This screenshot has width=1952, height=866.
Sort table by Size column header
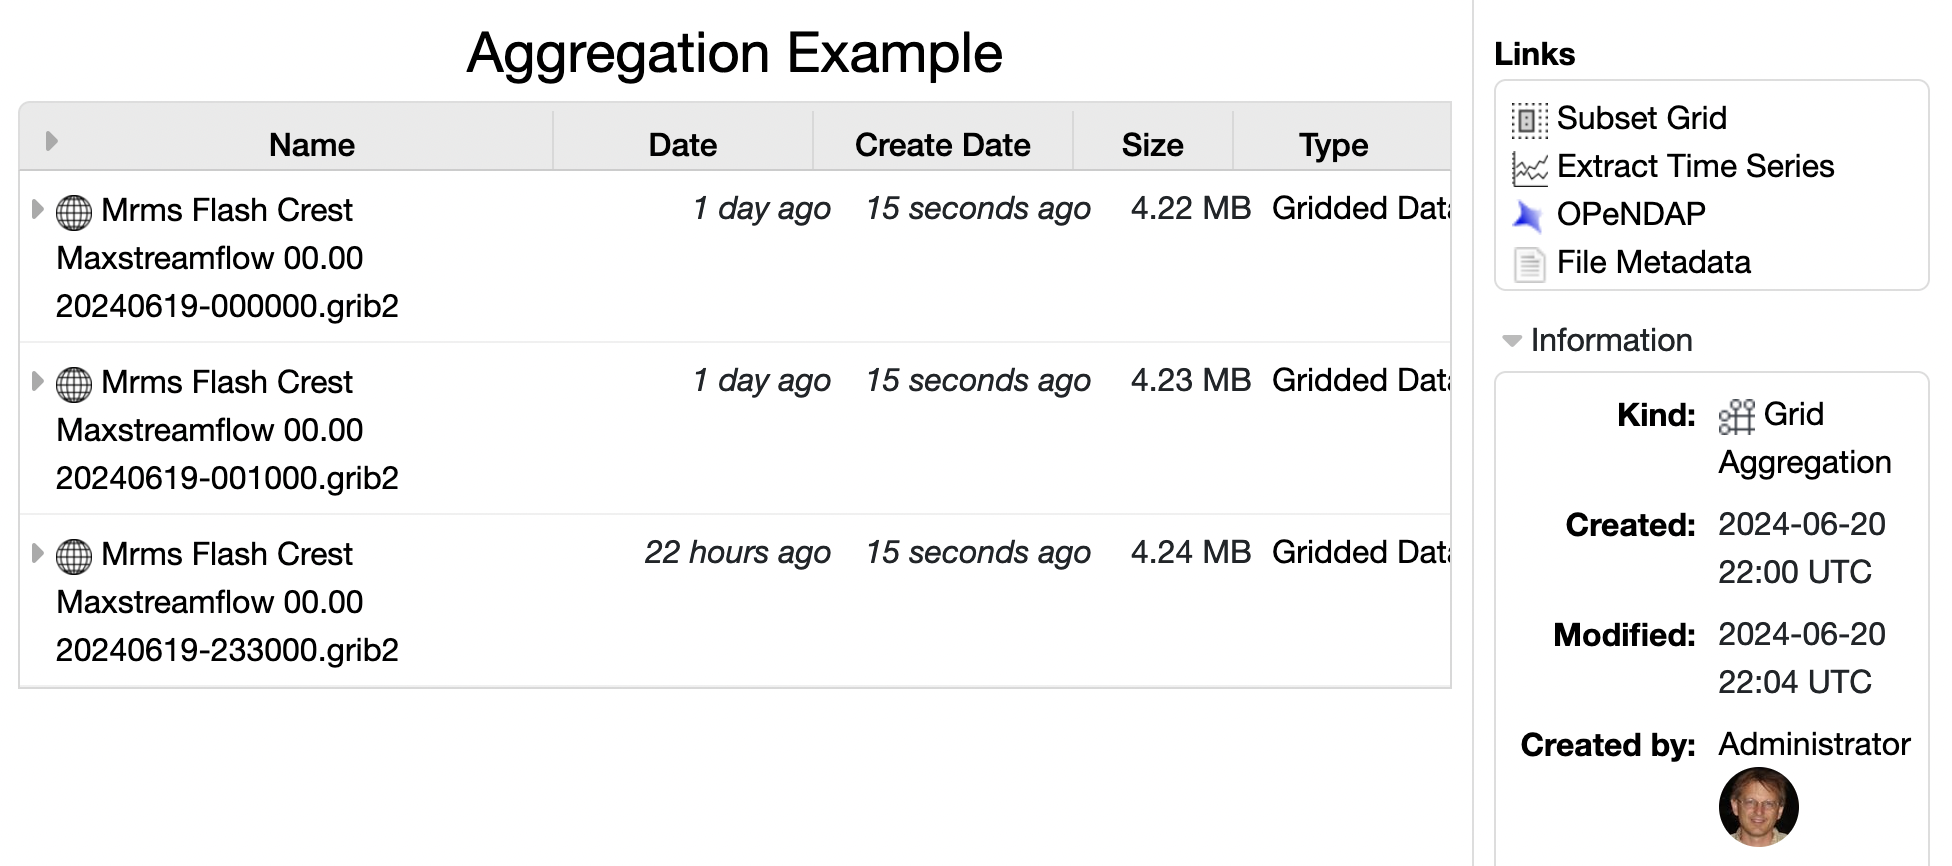tap(1153, 145)
